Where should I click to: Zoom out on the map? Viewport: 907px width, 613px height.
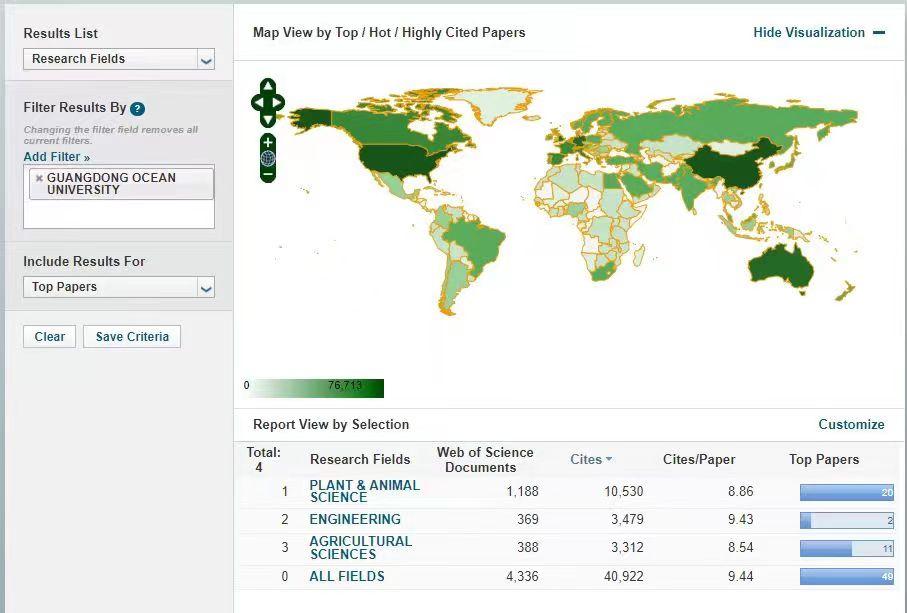(268, 175)
